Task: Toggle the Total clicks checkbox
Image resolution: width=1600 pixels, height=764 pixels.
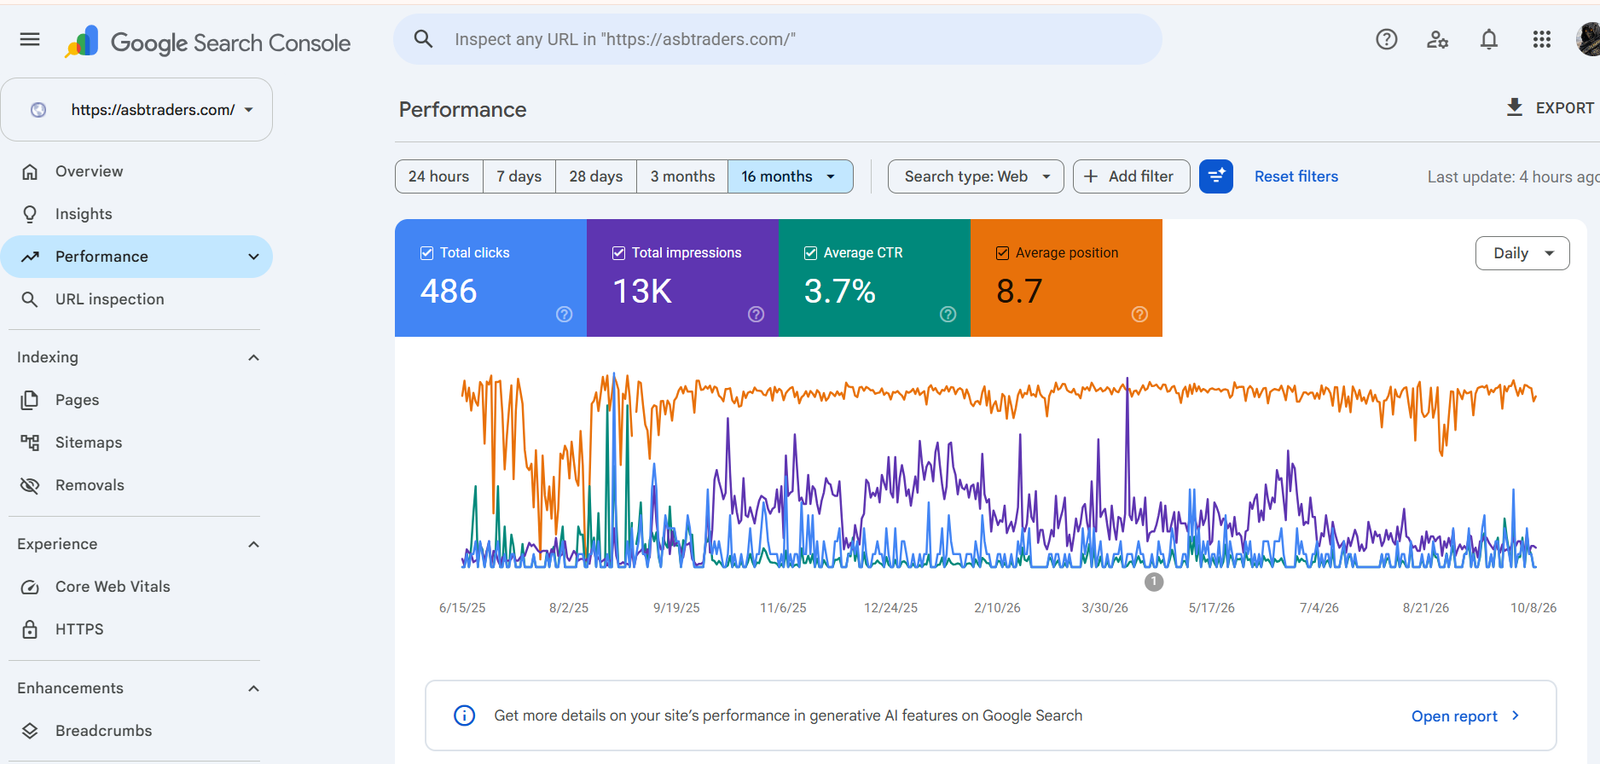Action: tap(427, 253)
